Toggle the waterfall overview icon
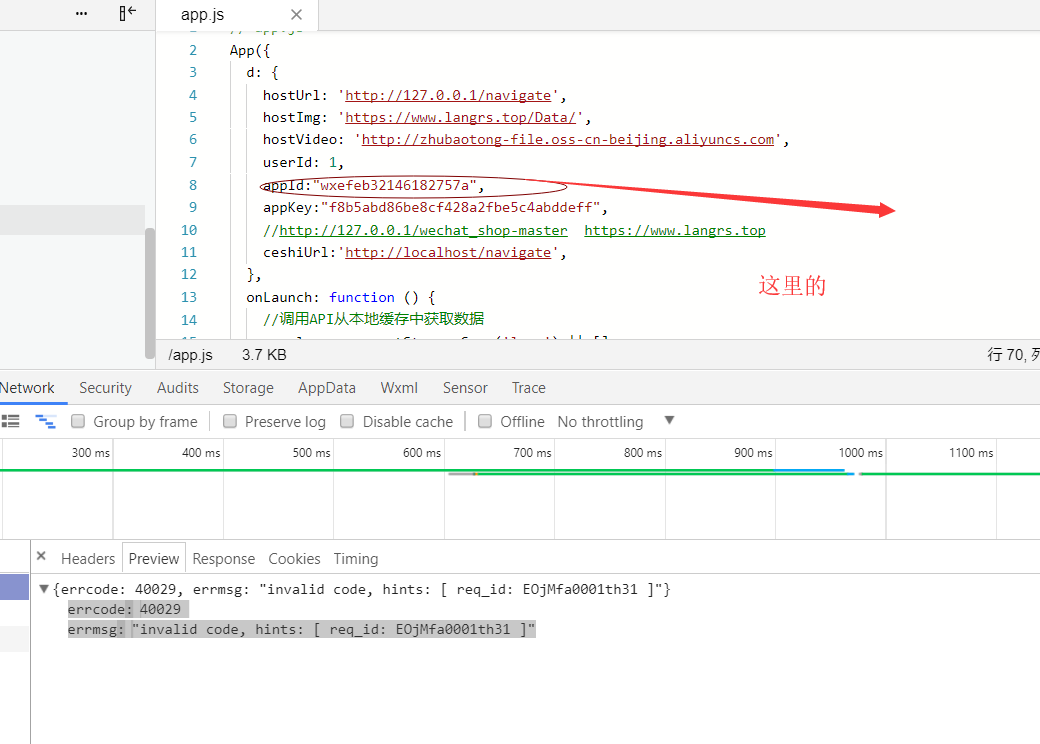 pyautogui.click(x=45, y=421)
